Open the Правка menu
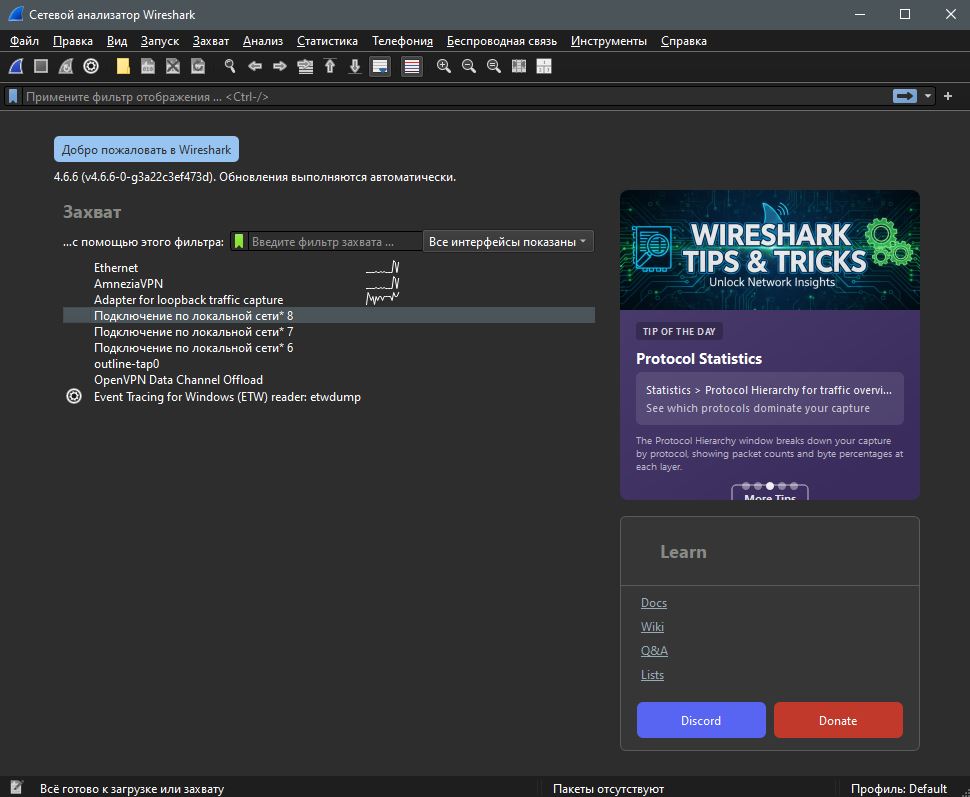 (73, 41)
